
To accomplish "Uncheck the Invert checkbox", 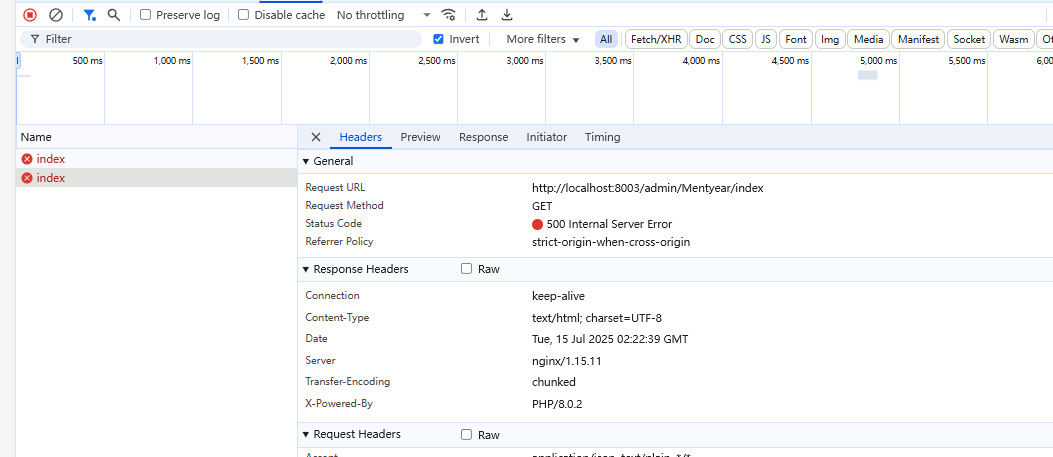I will (x=439, y=39).
